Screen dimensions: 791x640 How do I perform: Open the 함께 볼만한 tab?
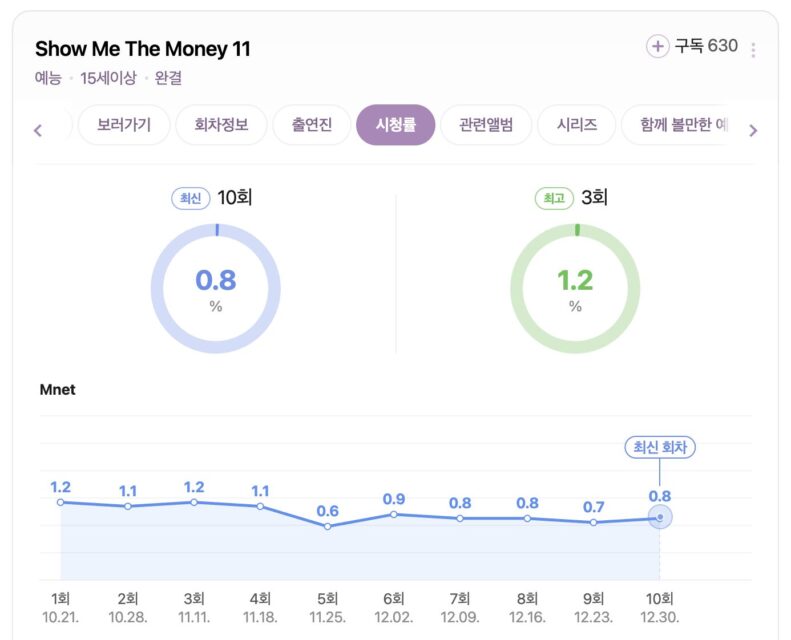click(675, 125)
